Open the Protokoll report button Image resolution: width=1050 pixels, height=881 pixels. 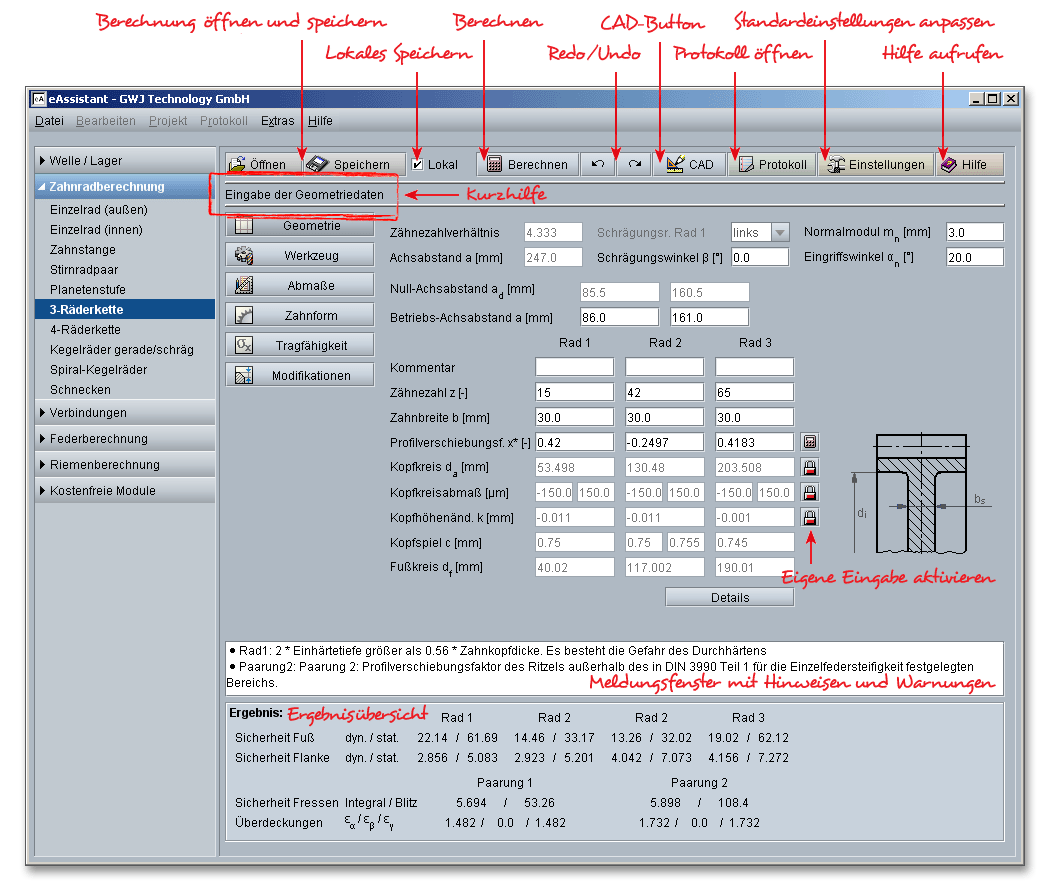[771, 165]
